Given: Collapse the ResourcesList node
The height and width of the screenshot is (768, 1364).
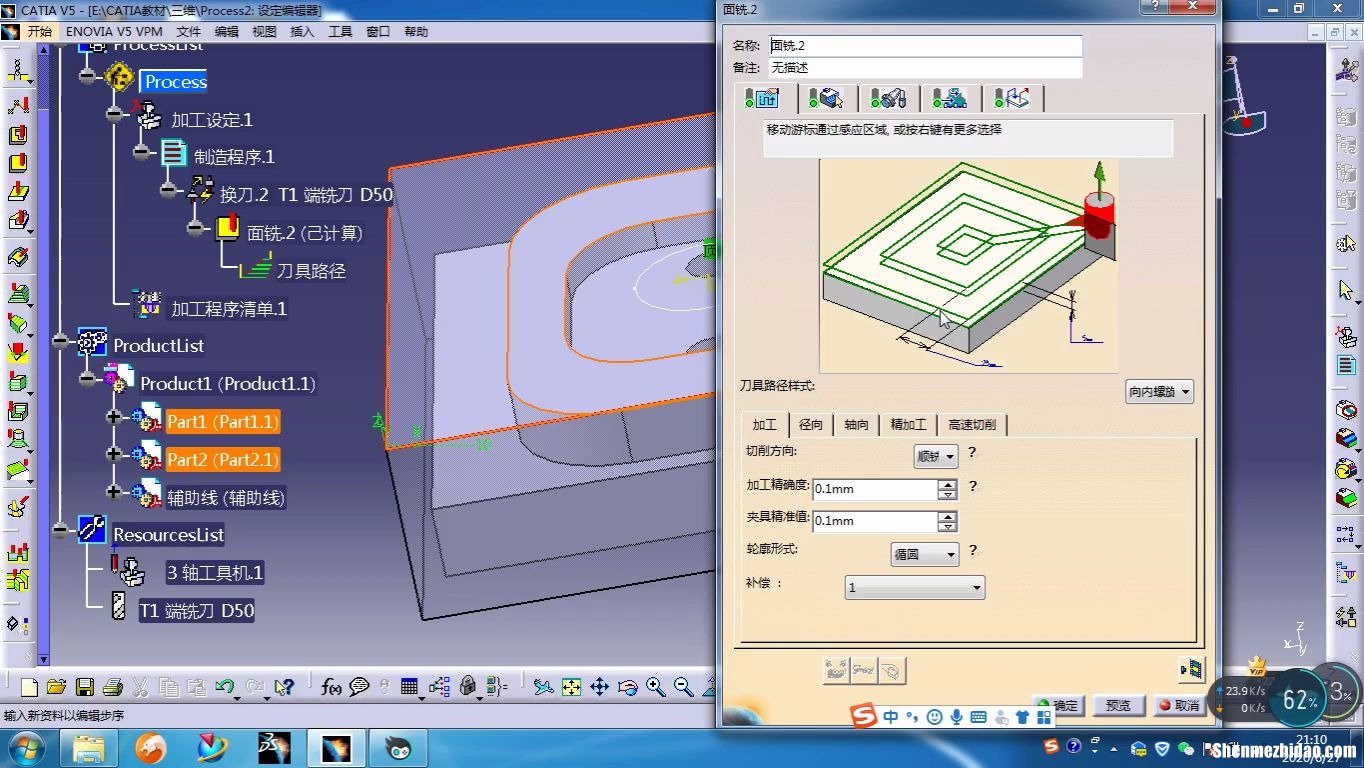Looking at the screenshot, I should [62, 530].
